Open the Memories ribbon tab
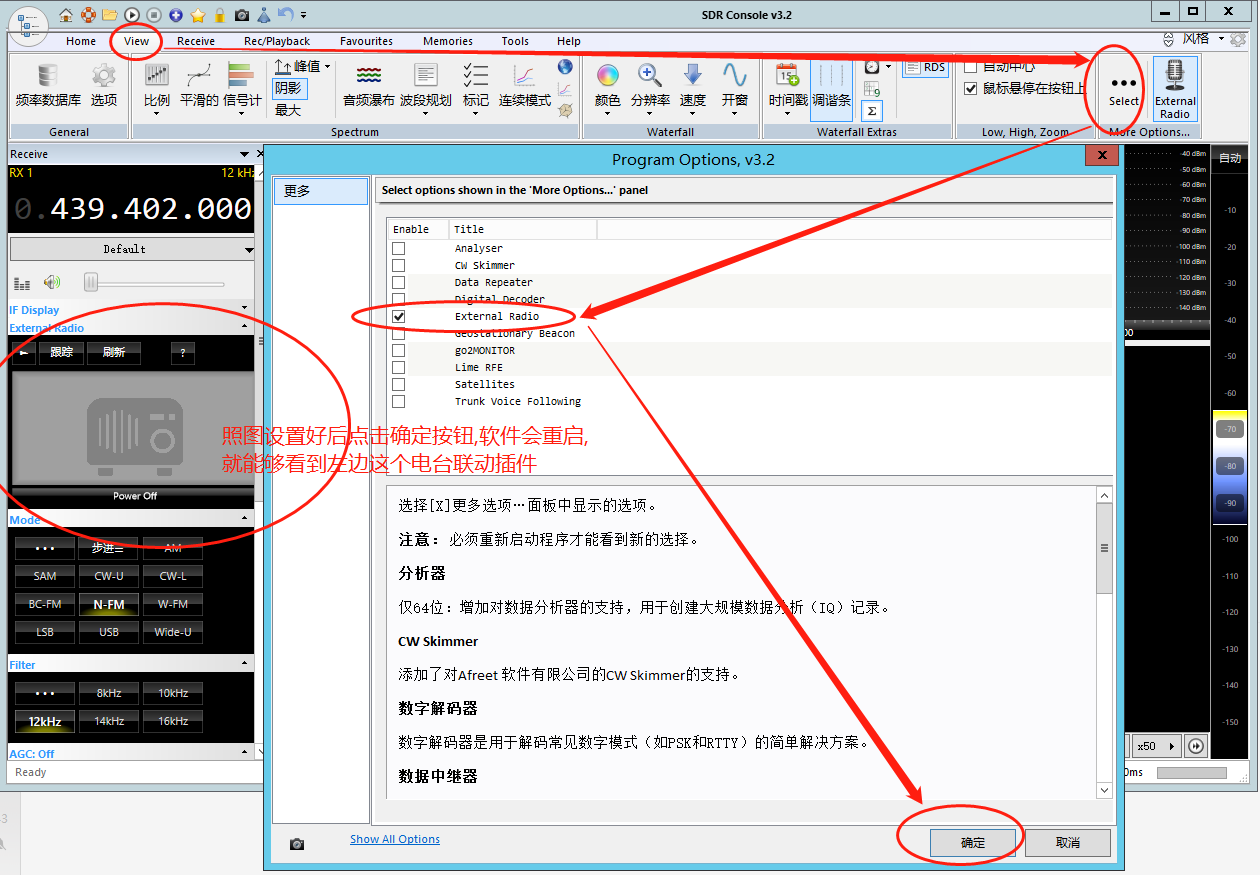 448,41
